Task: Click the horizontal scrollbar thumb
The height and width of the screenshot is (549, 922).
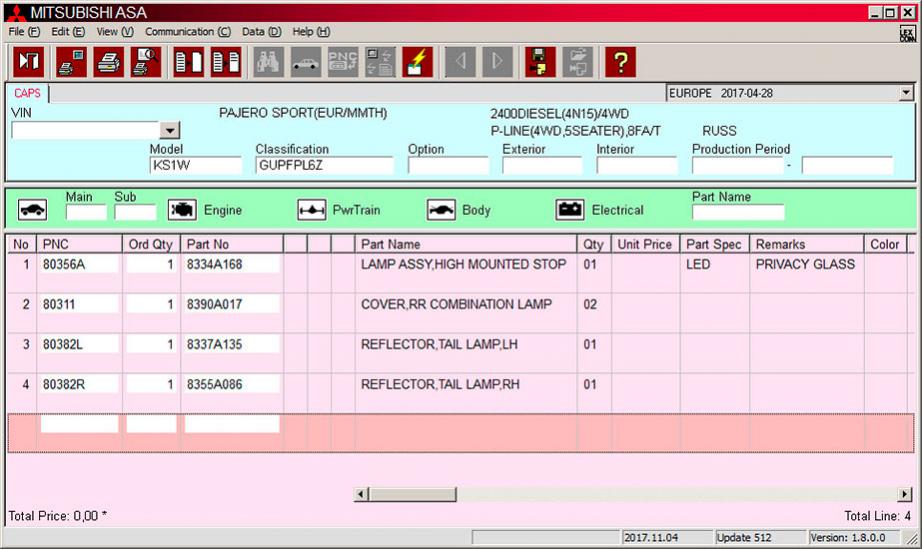Action: point(412,494)
